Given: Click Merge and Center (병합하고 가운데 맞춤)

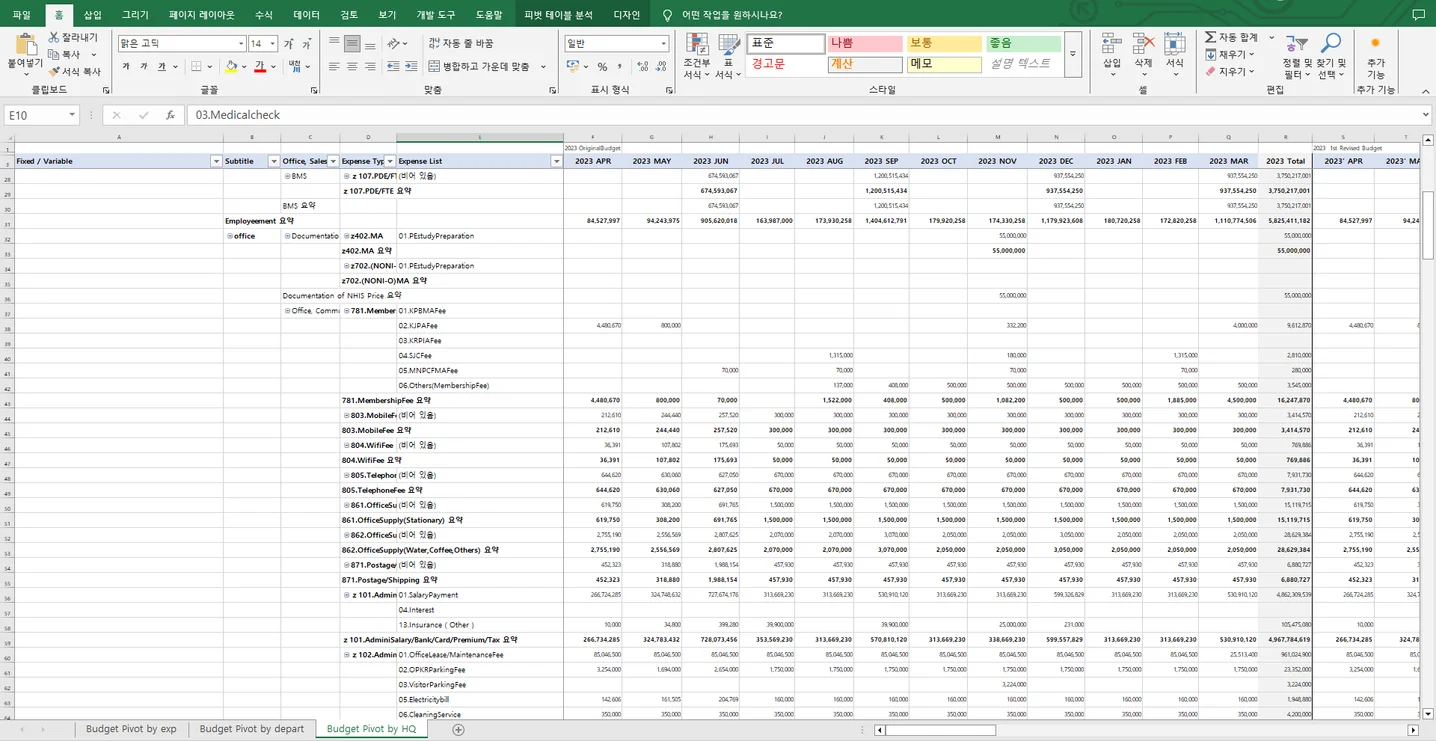Looking at the screenshot, I should [480, 67].
